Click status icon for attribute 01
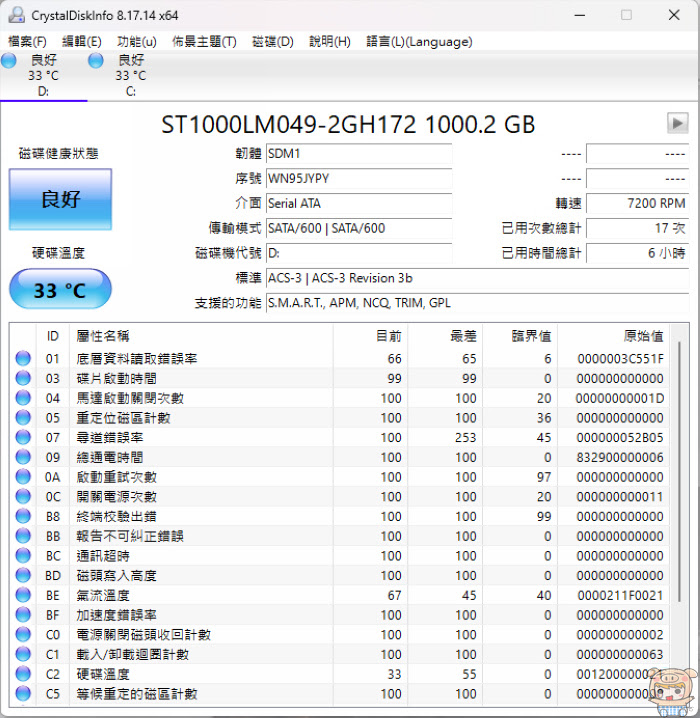 (x=23, y=358)
